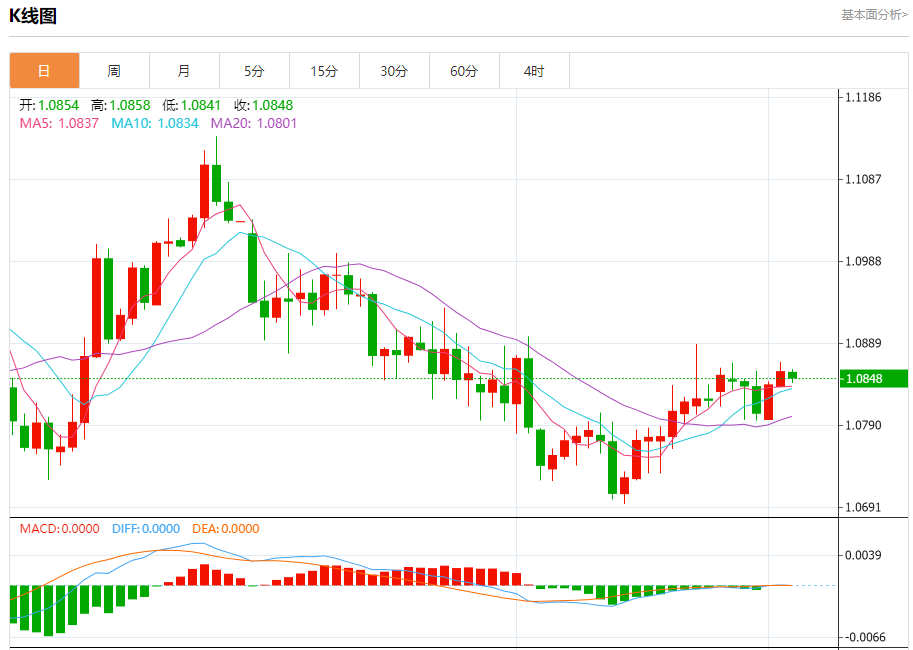Select the 日 daily chart tab
913x650 pixels.
44,71
